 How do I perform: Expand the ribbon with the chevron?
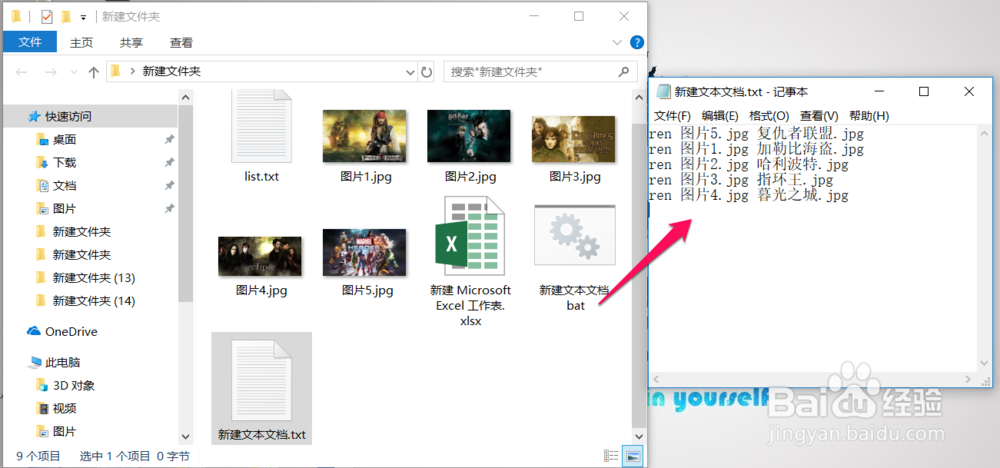click(x=617, y=43)
